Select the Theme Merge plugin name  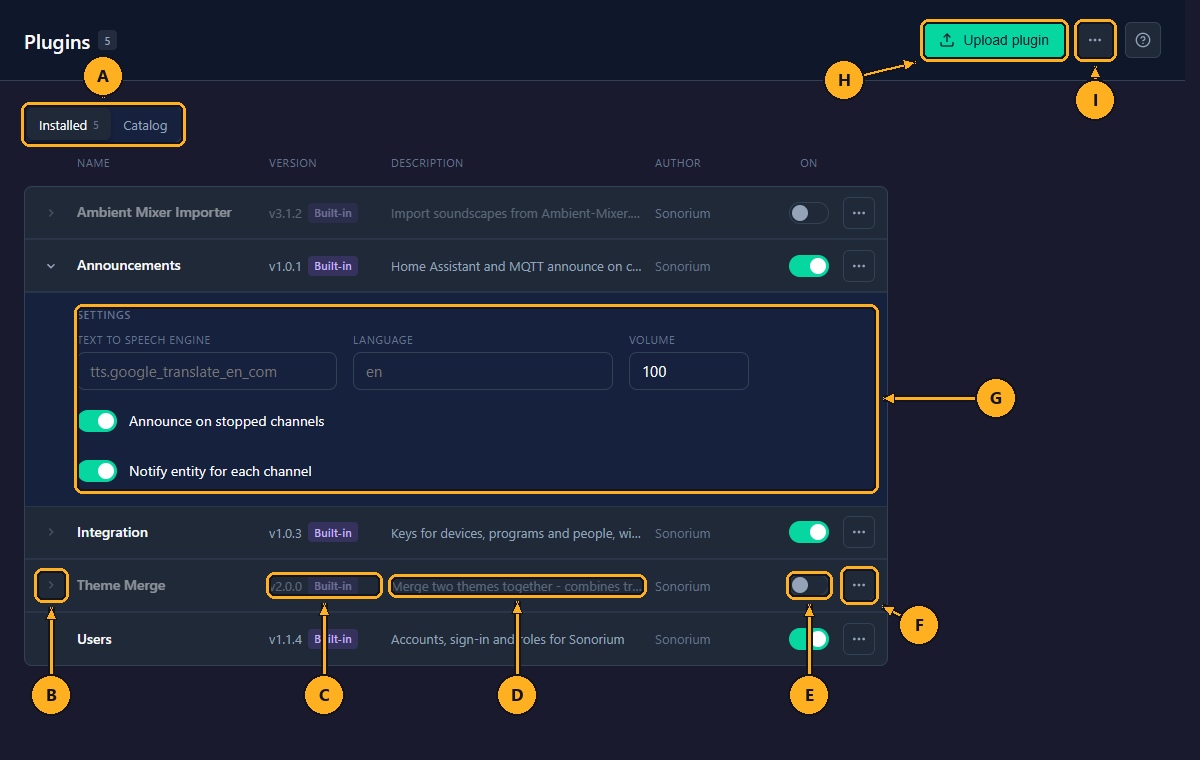(x=121, y=586)
